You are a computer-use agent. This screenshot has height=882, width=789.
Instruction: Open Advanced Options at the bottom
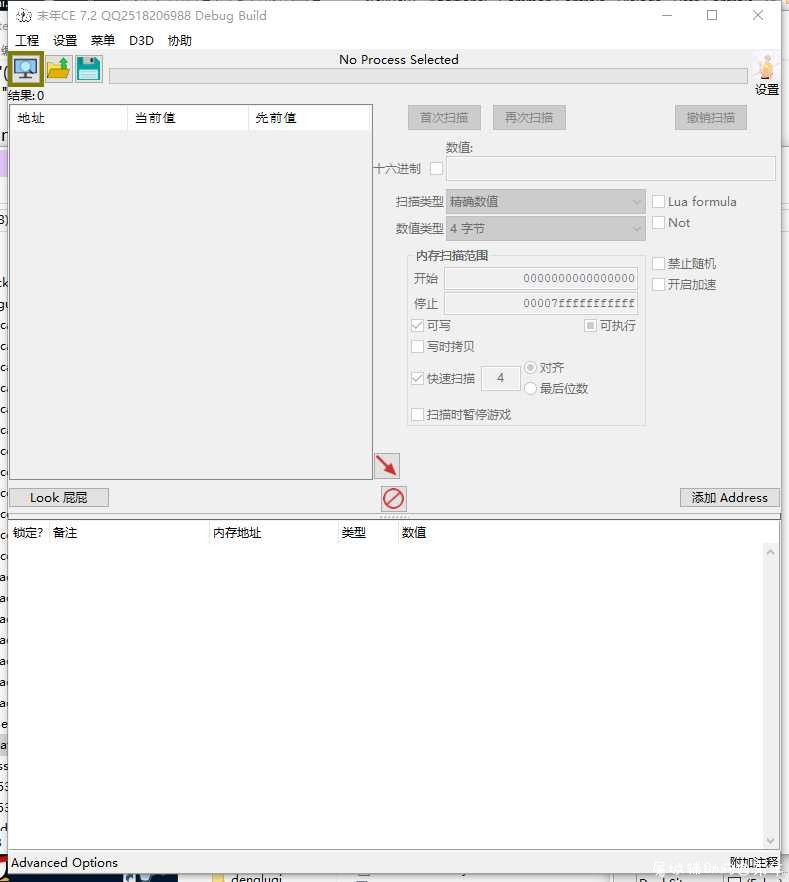pyautogui.click(x=64, y=862)
